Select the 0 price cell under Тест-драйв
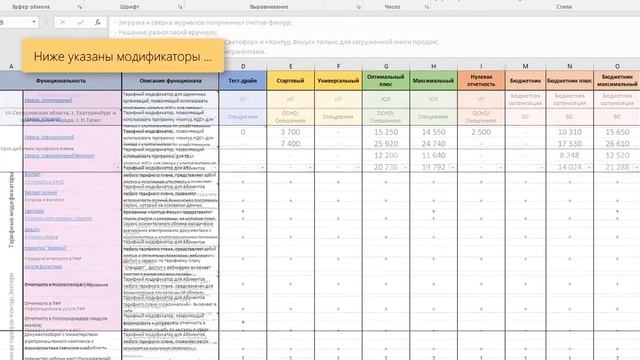 243,132
